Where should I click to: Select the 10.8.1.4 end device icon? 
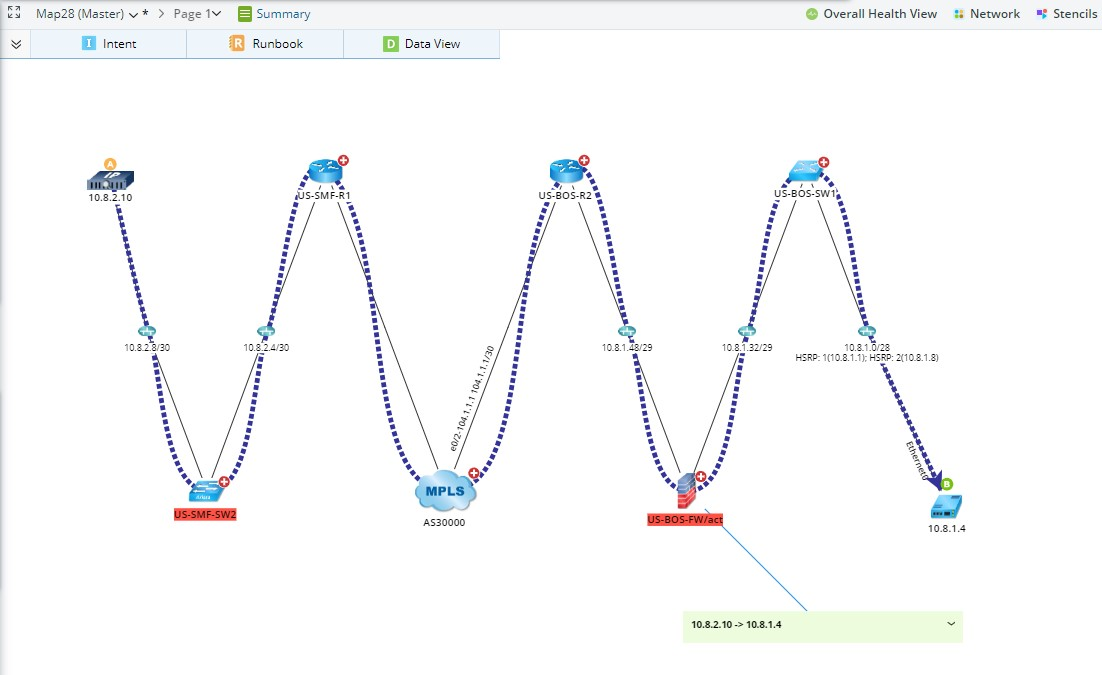click(946, 506)
